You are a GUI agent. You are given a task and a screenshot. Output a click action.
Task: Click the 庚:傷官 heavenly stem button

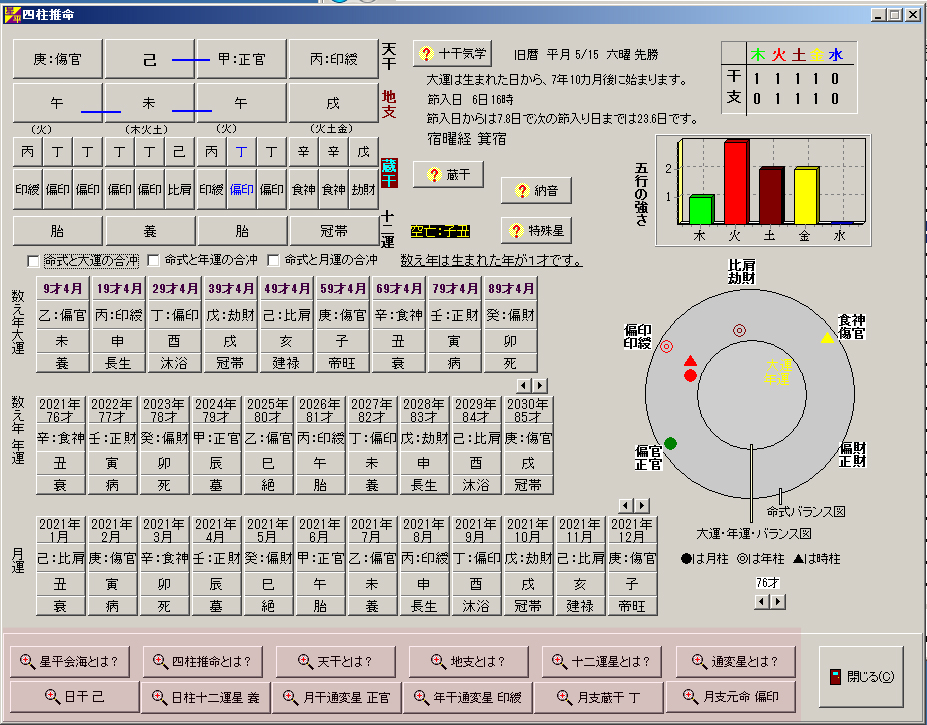(x=57, y=59)
